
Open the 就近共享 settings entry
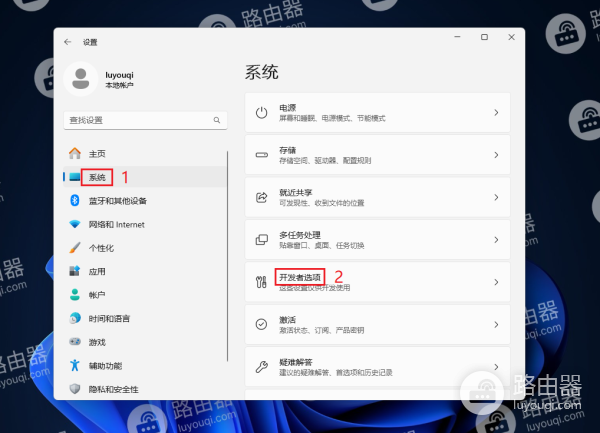377,197
